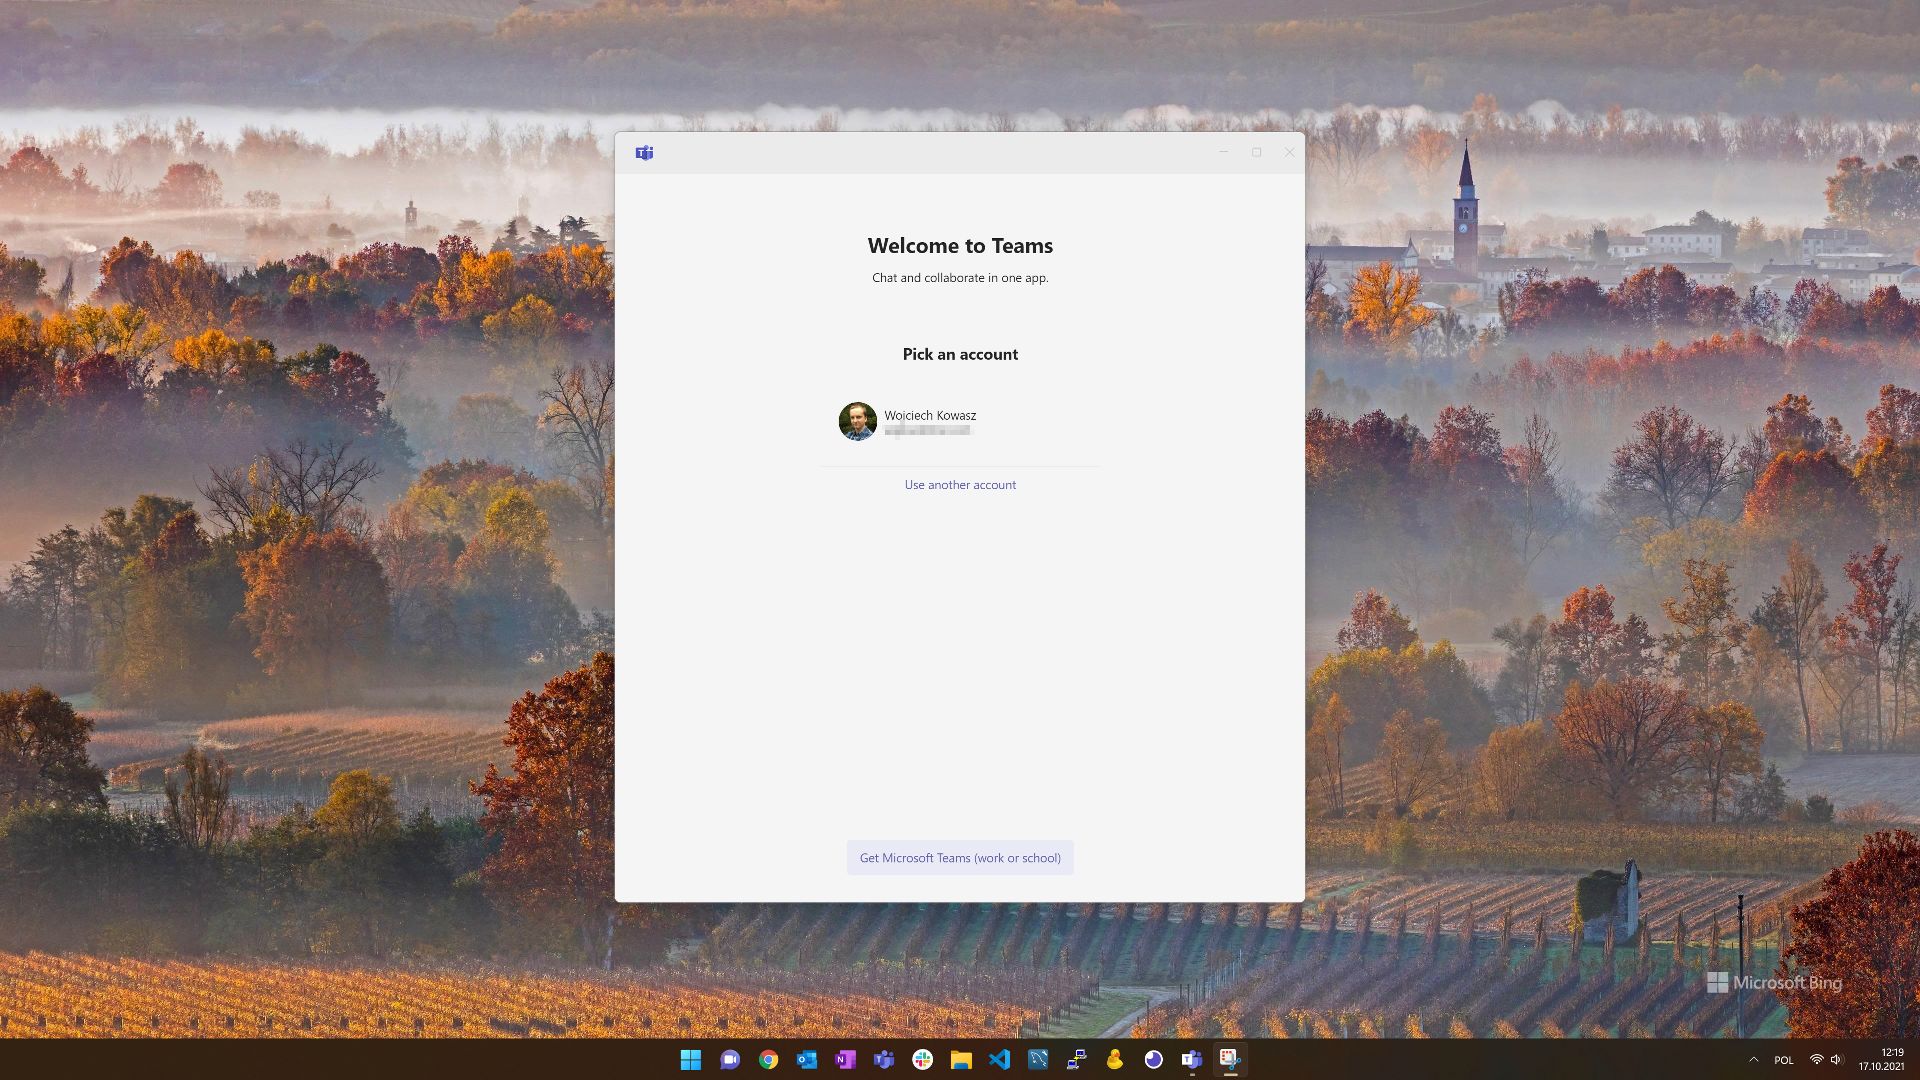Open Google Chrome from the taskbar
The width and height of the screenshot is (1920, 1080).
[x=768, y=1060]
